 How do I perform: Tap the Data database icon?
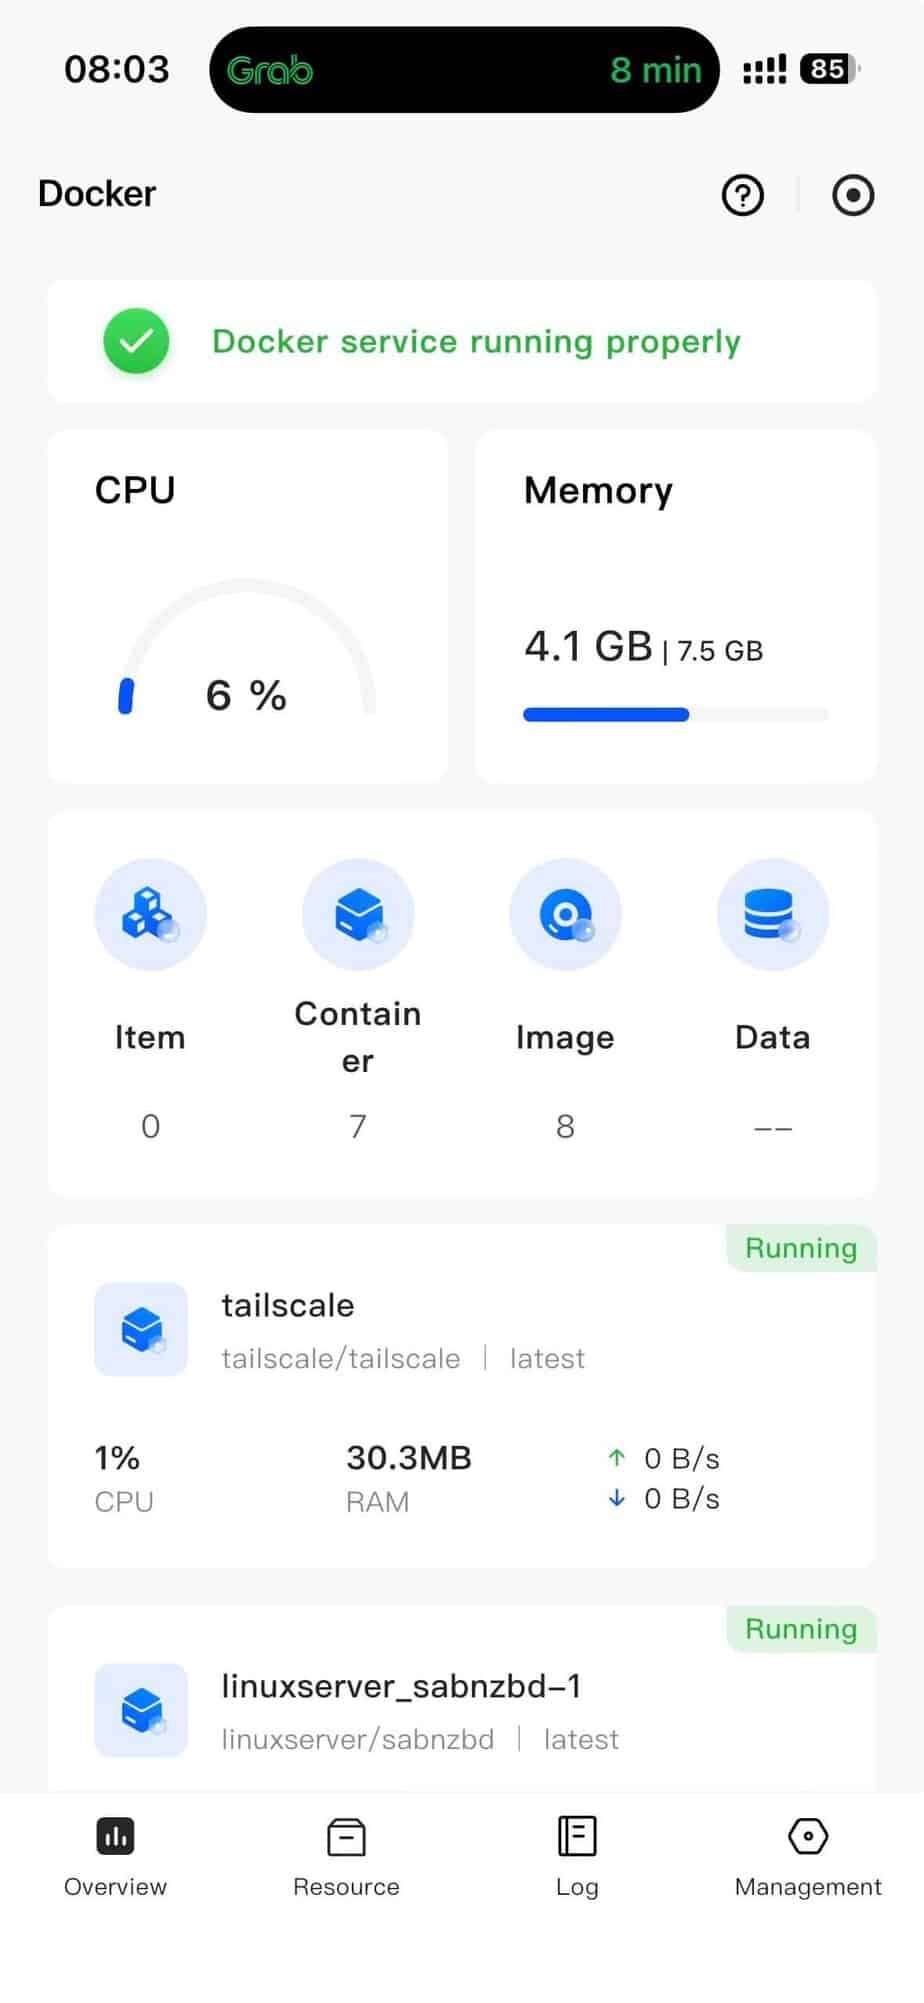[x=772, y=914]
